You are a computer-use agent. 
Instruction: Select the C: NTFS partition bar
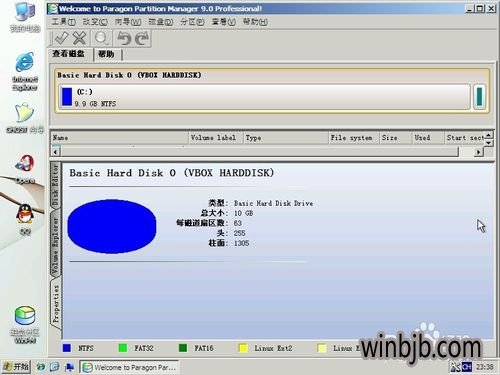pos(265,97)
